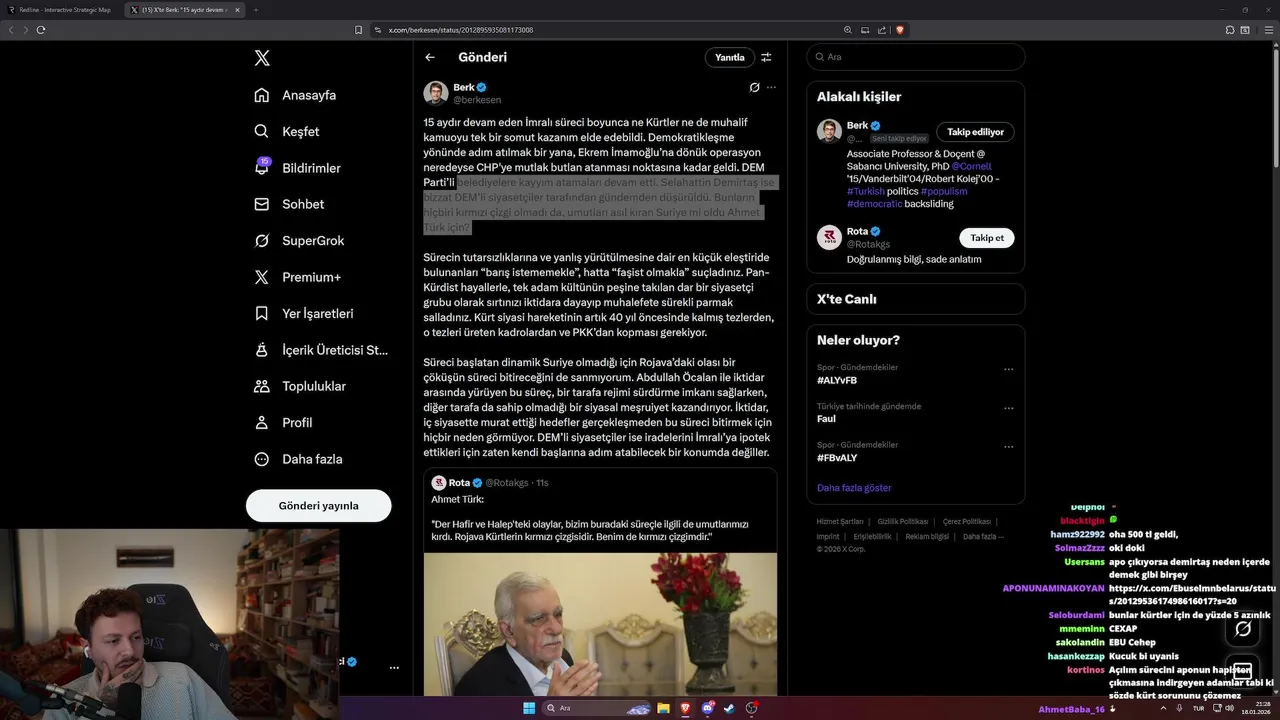The height and width of the screenshot is (720, 1280).
Task: Open Topluluklar communities
Action: pyautogui.click(x=300, y=386)
